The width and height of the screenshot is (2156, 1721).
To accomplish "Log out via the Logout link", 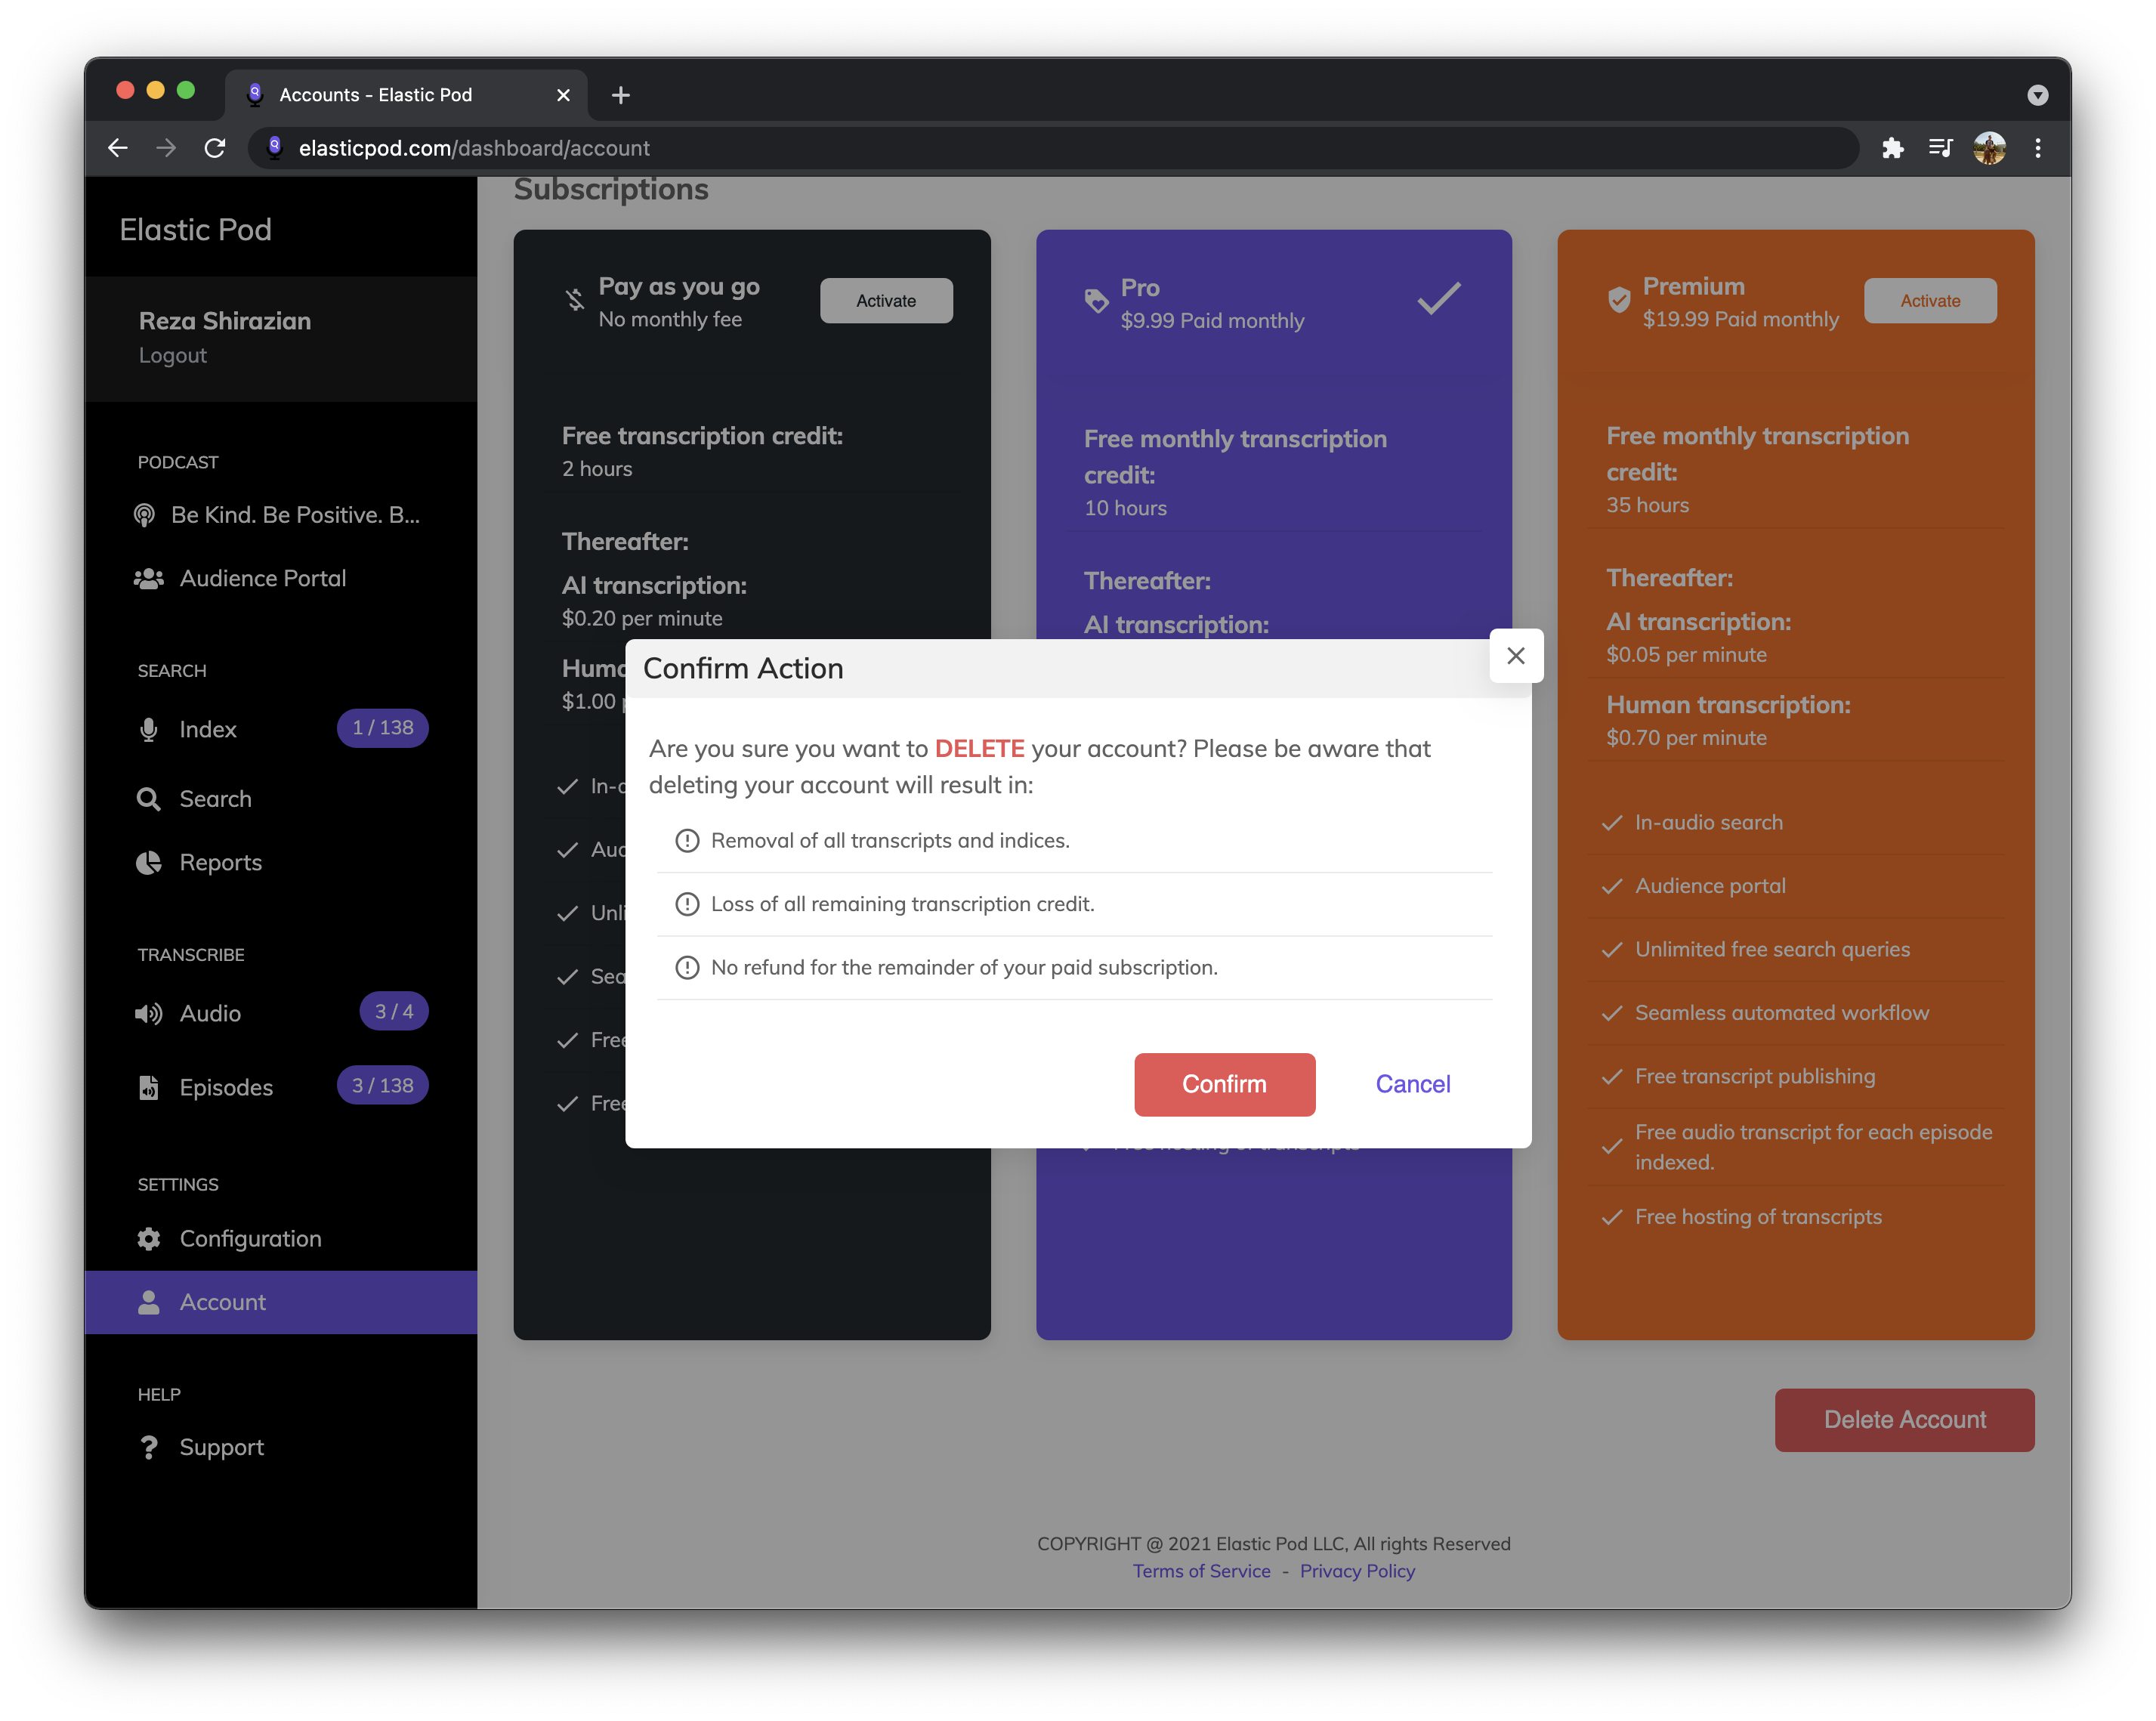I will click(172, 355).
